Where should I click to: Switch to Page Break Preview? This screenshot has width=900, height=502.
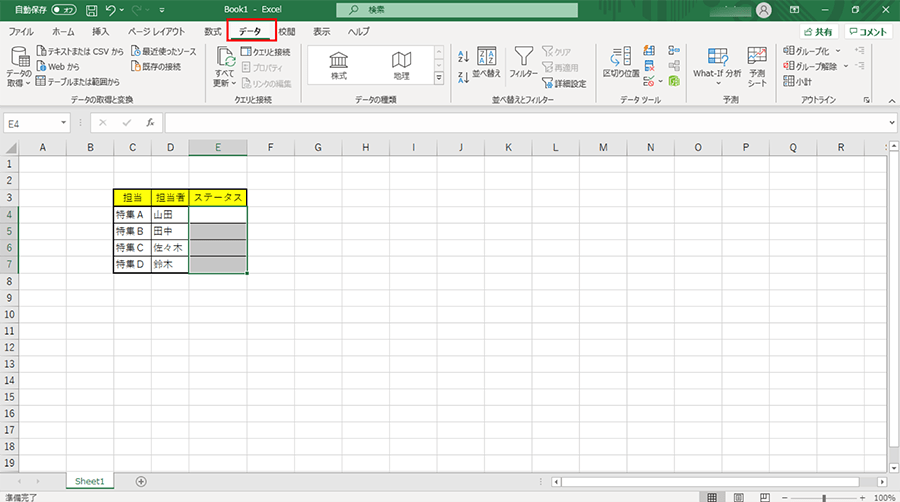[x=765, y=497]
